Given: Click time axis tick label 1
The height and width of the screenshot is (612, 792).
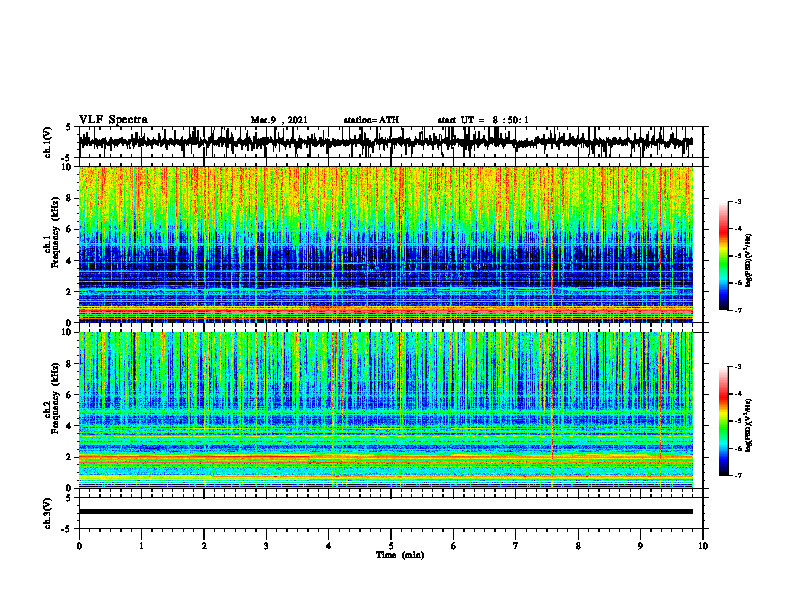Looking at the screenshot, I should pos(141,546).
